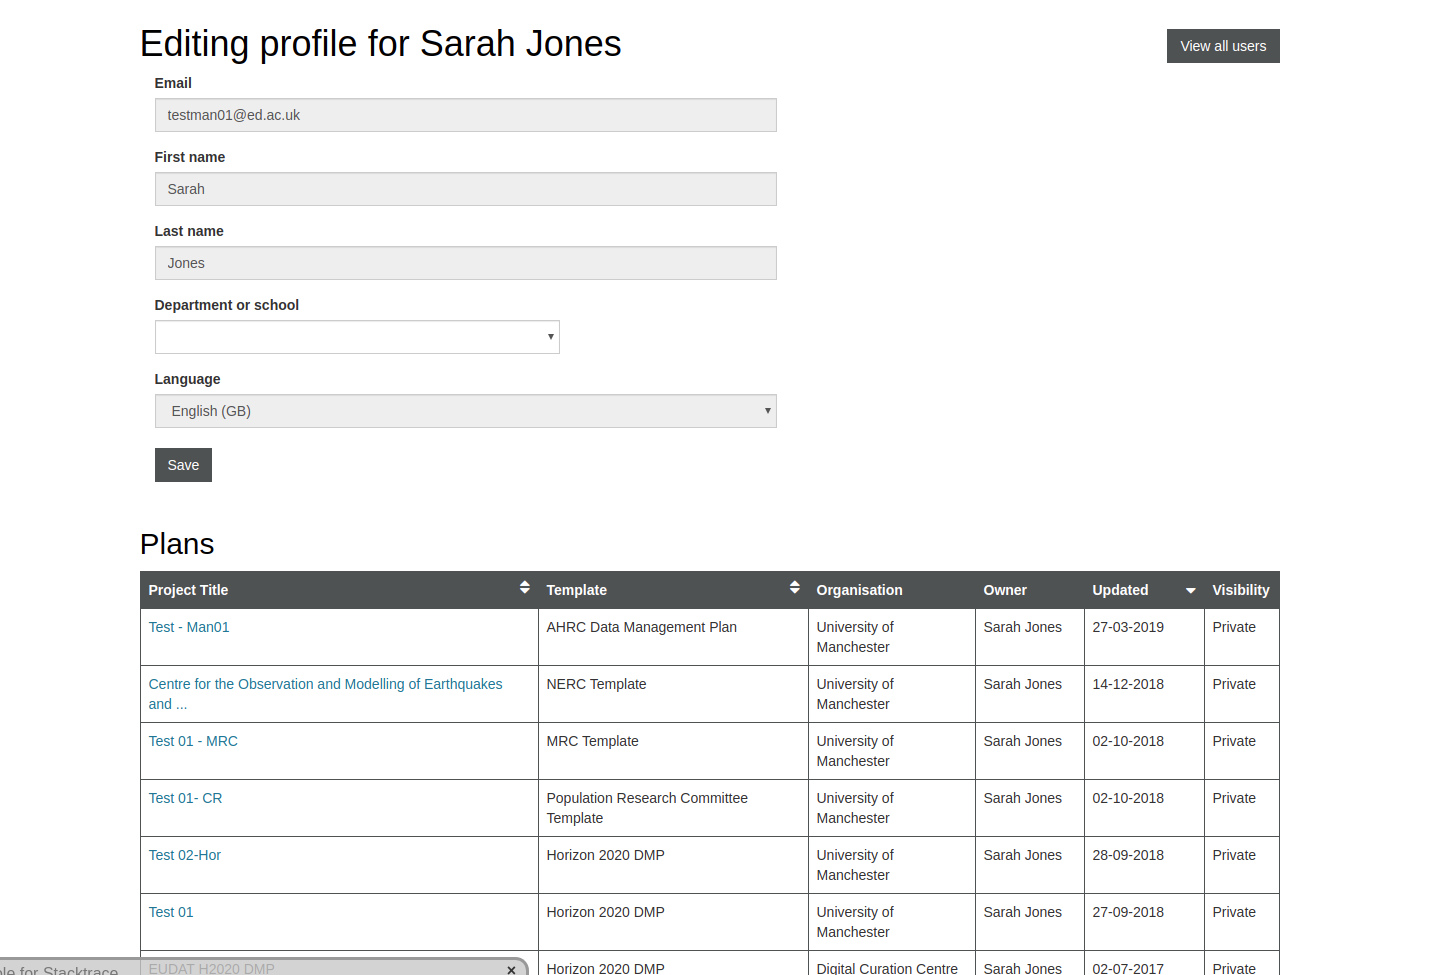Viewport: 1435px width, 975px height.
Task: Click the close icon on the bottom notification
Action: (511, 968)
